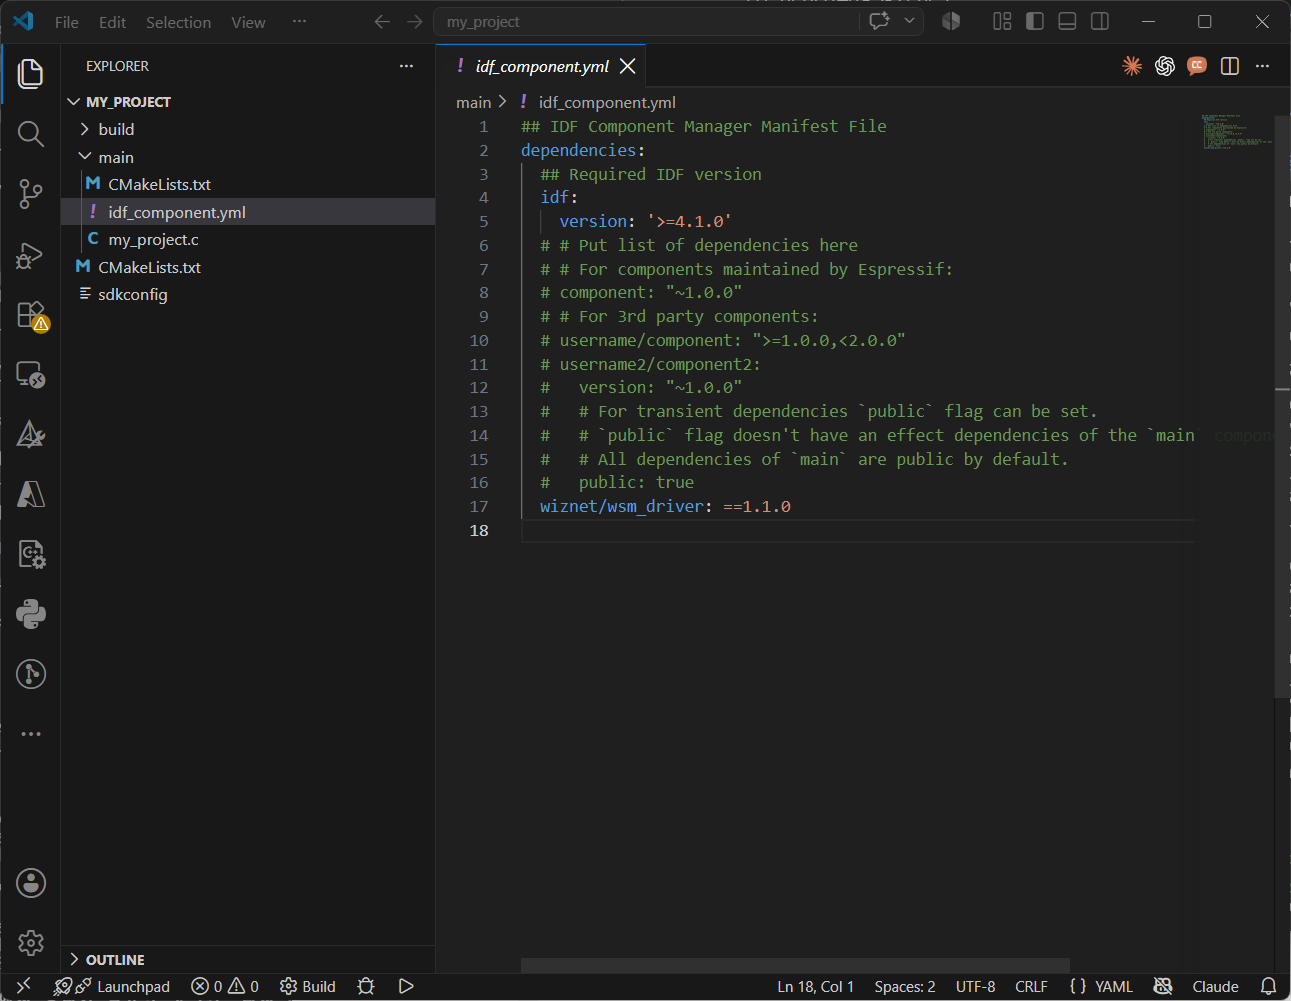Viewport: 1291px width, 1001px height.
Task: Click the Copilot status icon in status bar
Action: (1163, 986)
